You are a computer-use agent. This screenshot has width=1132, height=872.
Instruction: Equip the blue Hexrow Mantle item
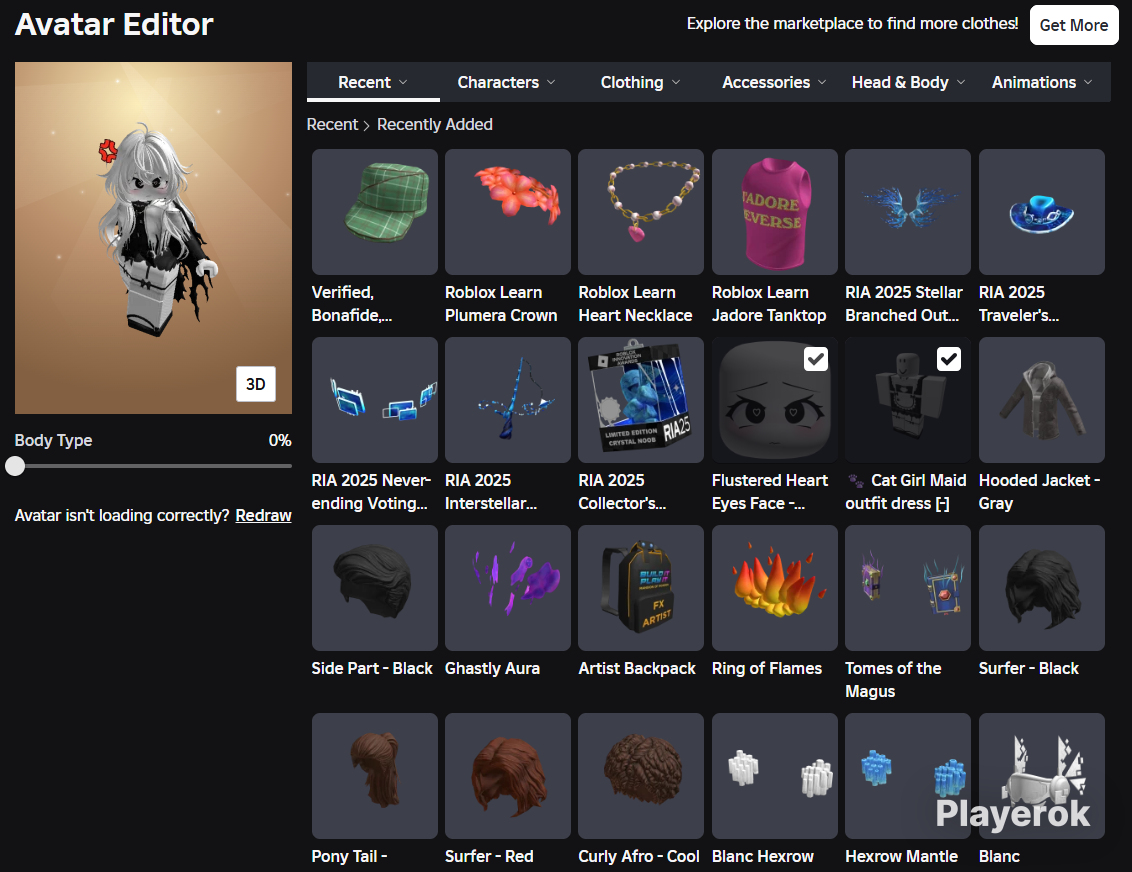(907, 776)
